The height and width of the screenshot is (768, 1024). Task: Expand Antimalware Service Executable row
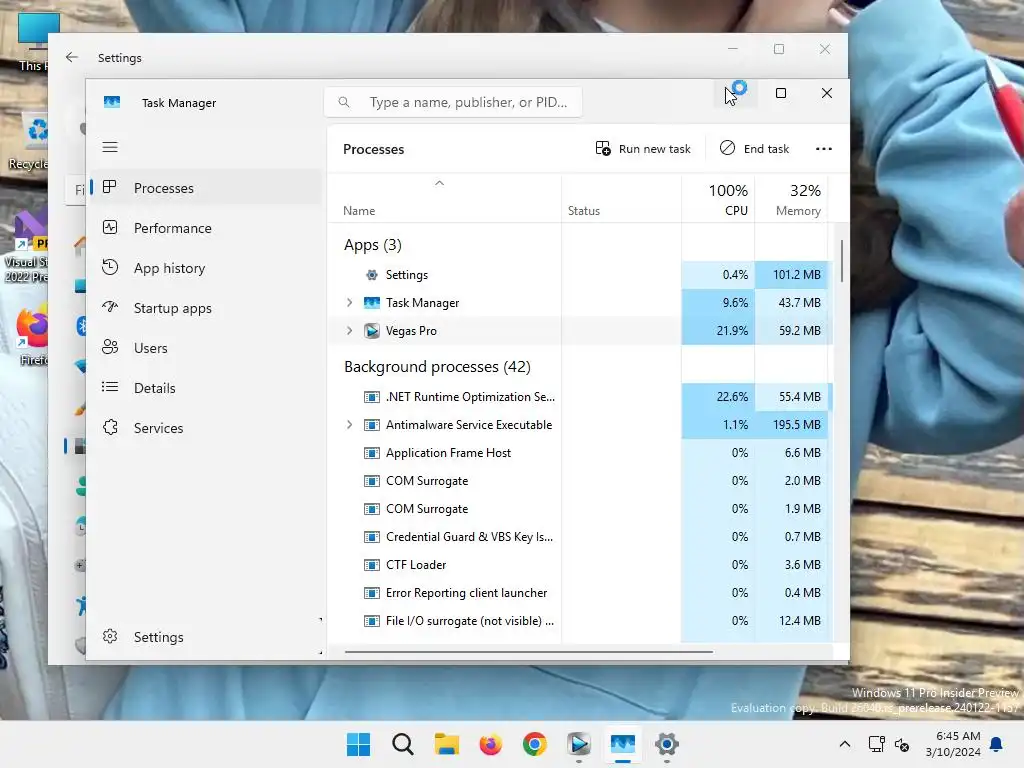[x=349, y=424]
